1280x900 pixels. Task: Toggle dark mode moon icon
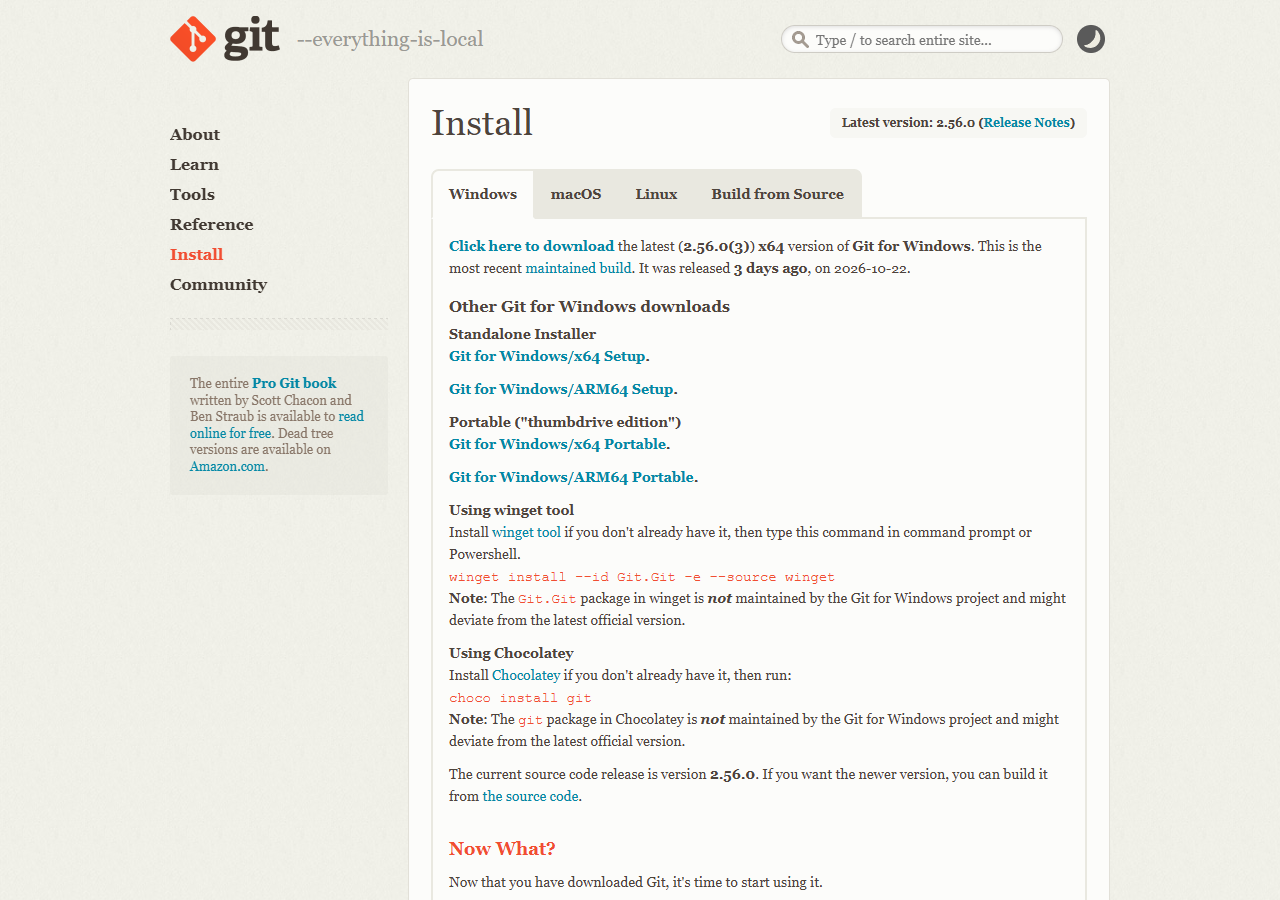(x=1091, y=39)
